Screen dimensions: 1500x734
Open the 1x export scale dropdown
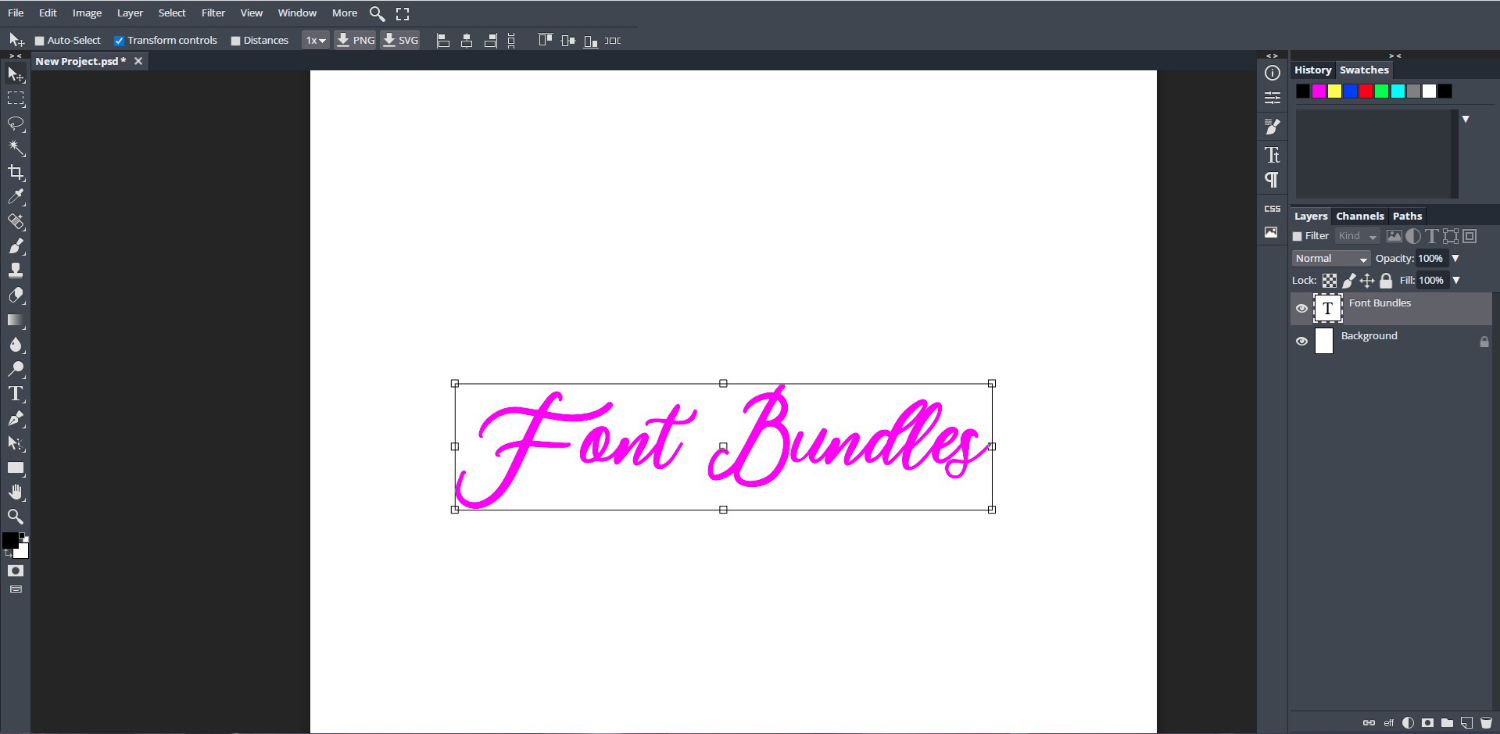click(316, 41)
